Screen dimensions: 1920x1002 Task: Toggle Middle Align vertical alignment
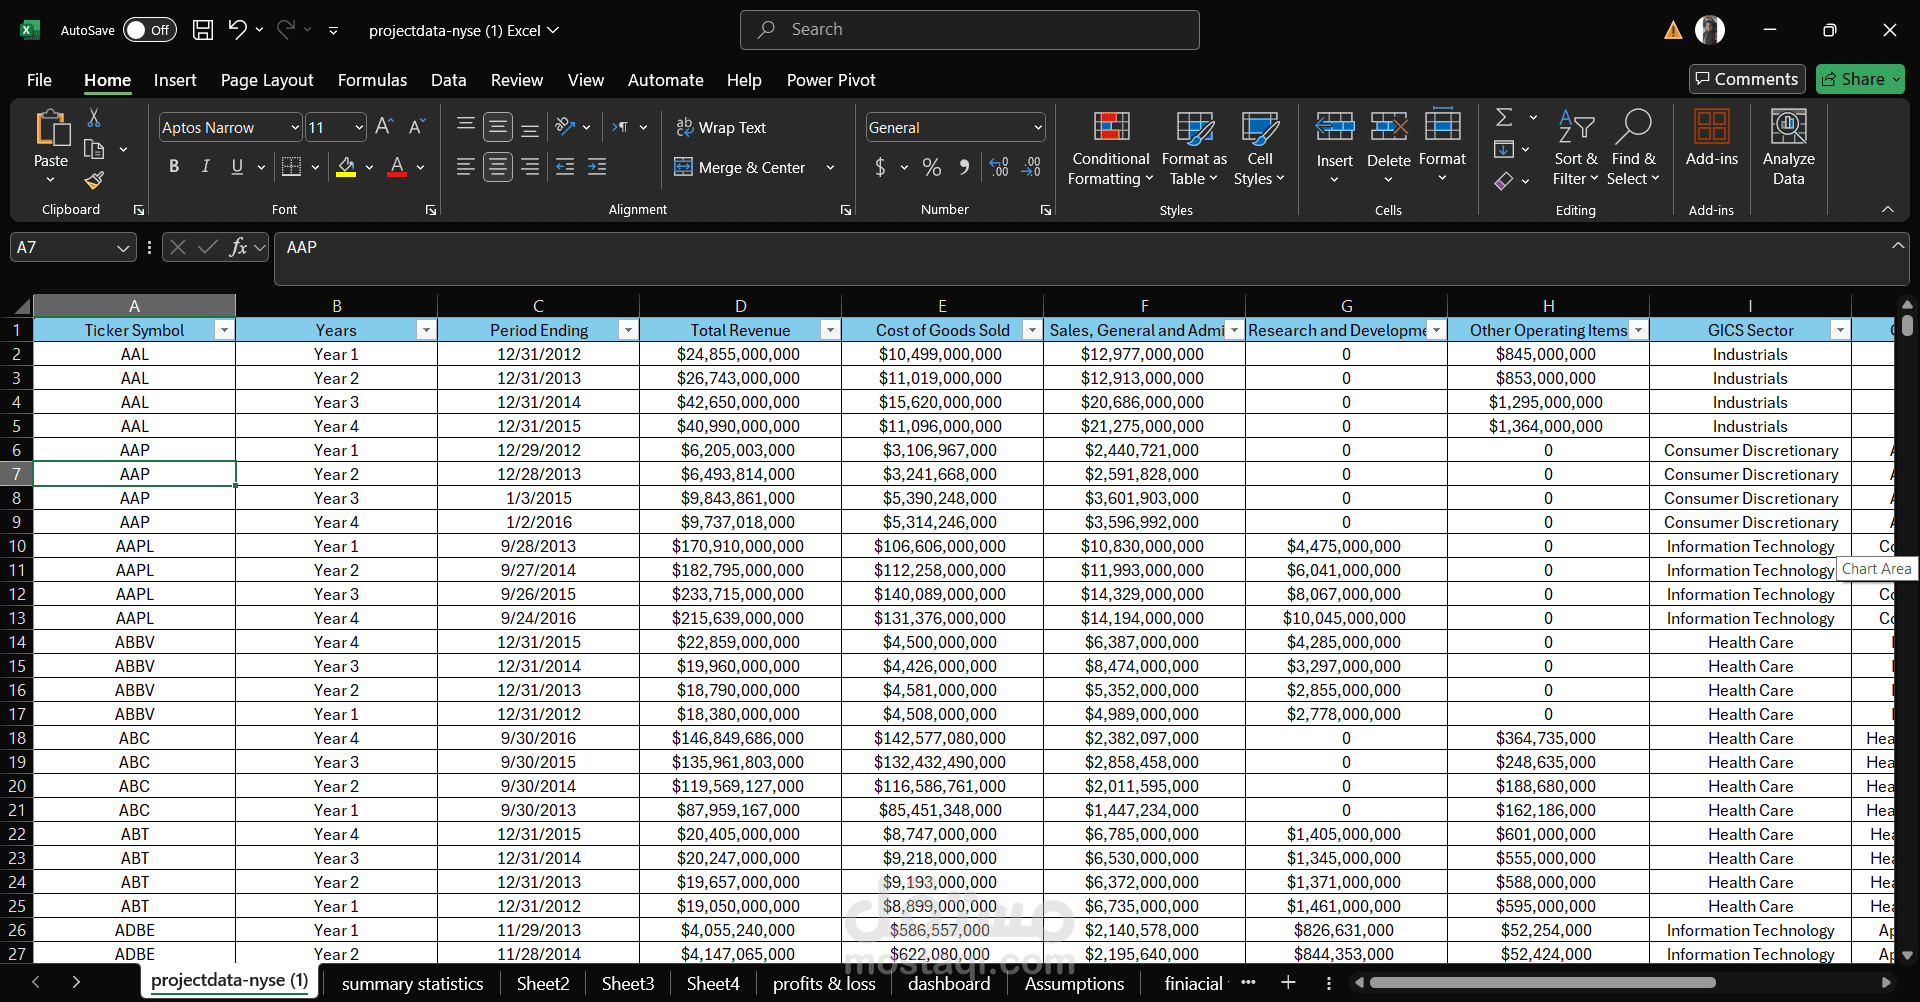pos(498,127)
